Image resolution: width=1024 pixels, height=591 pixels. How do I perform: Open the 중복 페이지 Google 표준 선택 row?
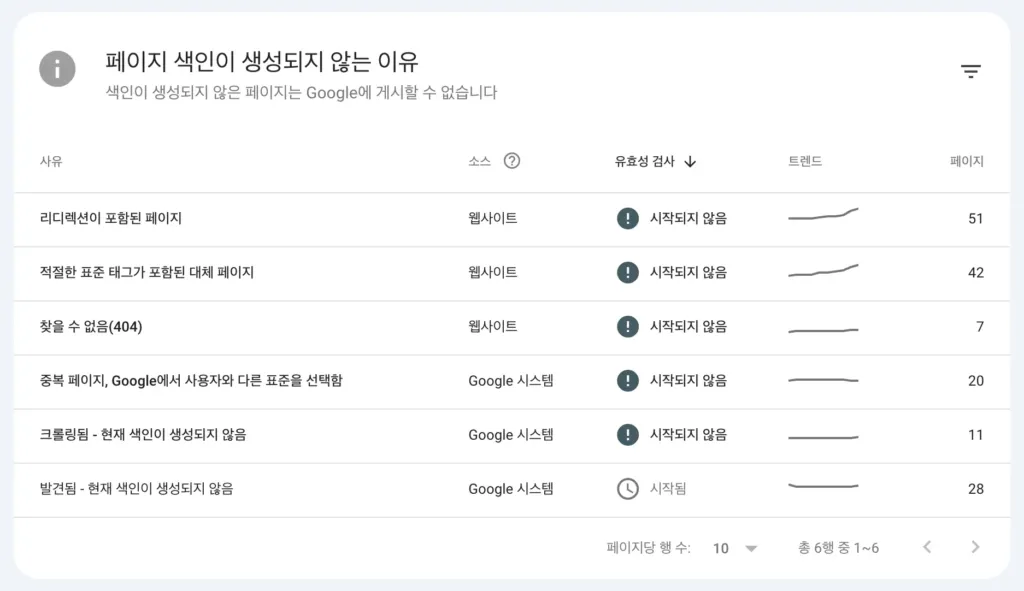[x=191, y=380]
